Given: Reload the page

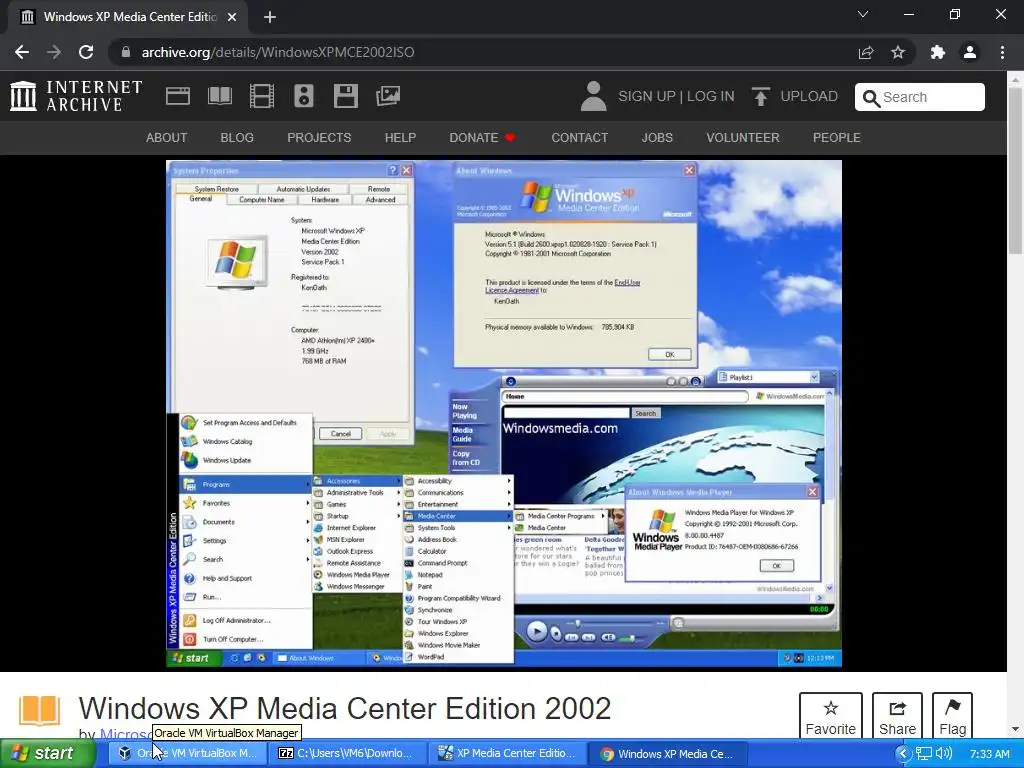Looking at the screenshot, I should tap(86, 52).
